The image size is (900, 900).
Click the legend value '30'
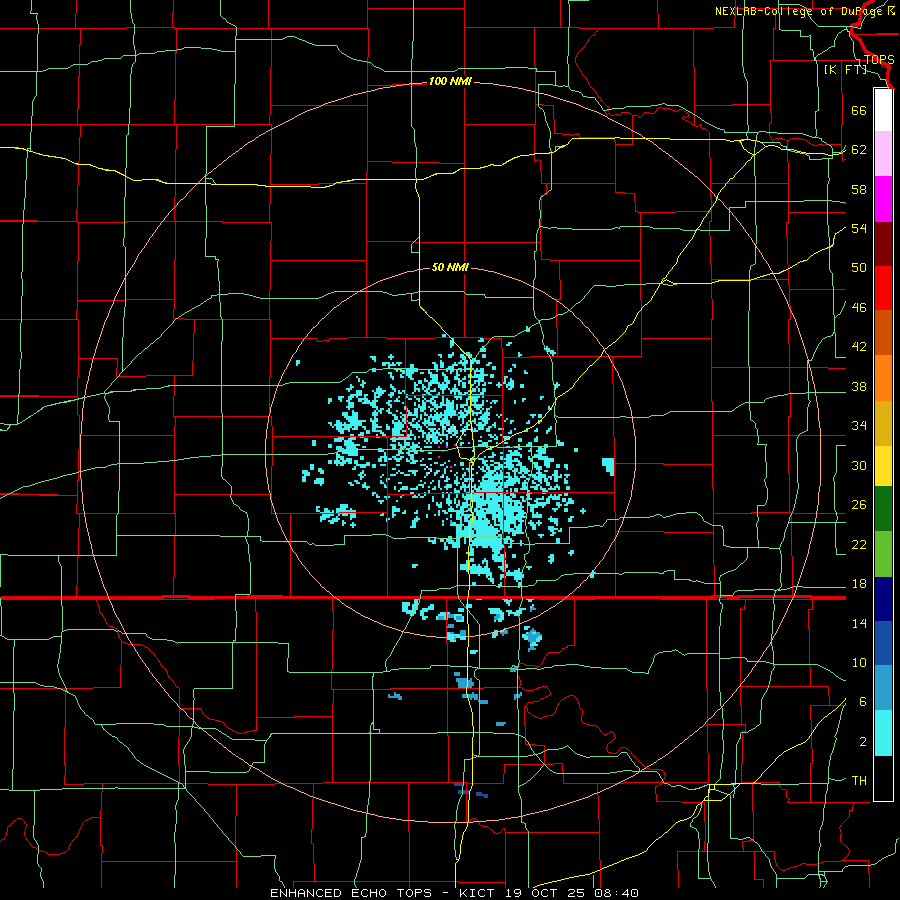(x=859, y=465)
